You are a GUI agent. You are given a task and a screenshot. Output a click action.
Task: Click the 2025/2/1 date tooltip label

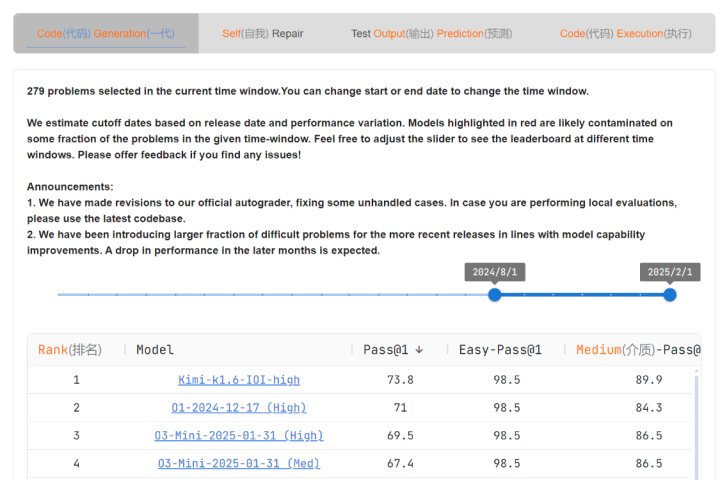(x=669, y=272)
